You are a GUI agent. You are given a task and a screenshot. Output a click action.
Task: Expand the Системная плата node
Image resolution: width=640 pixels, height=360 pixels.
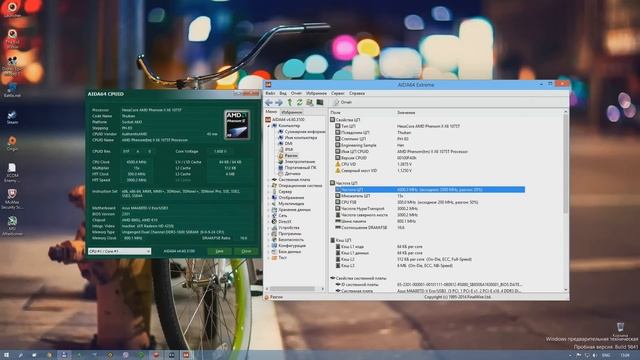pos(269,180)
